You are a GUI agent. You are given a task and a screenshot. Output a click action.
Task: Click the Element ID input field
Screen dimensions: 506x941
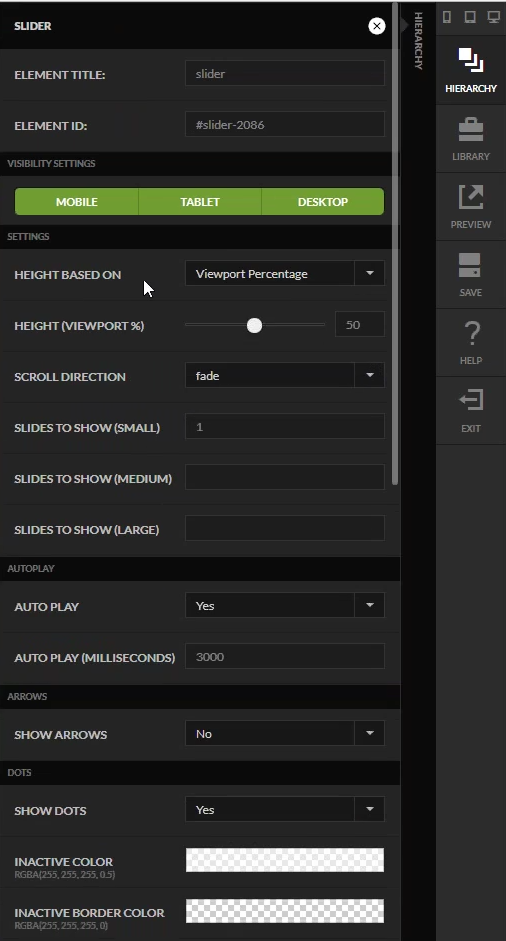tap(285, 124)
